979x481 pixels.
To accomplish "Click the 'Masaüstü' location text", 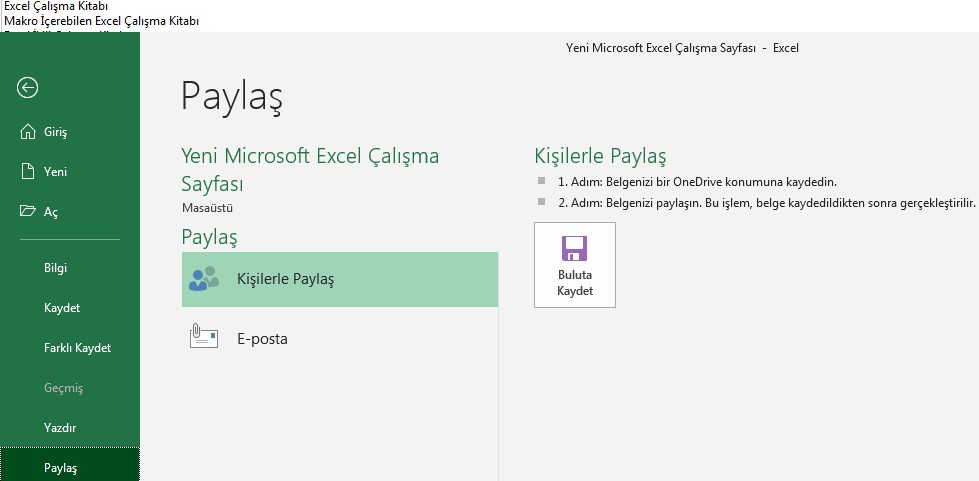I will pos(207,208).
